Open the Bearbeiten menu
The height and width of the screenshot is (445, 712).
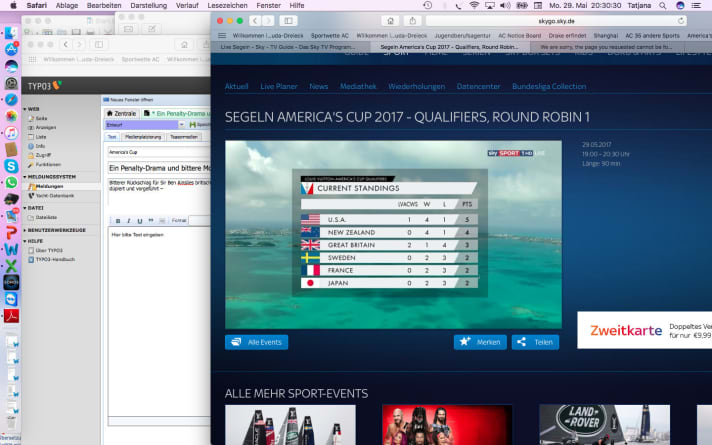[104, 5]
